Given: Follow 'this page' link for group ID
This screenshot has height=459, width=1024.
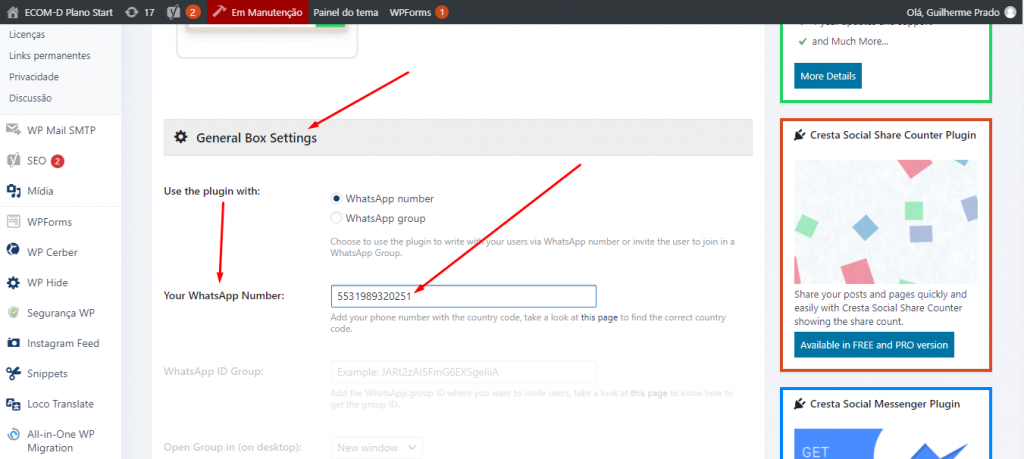Looking at the screenshot, I should click(648, 394).
